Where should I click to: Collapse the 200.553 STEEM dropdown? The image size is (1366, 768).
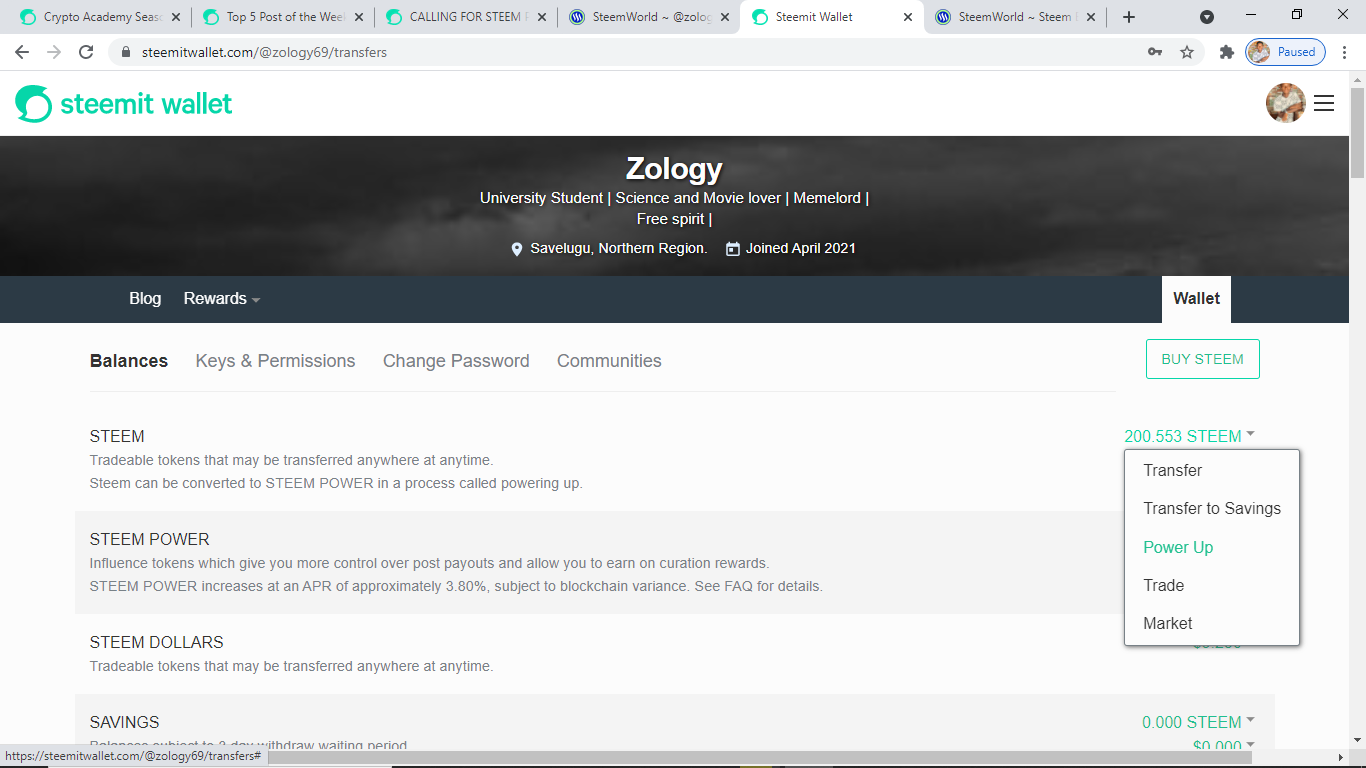1189,436
